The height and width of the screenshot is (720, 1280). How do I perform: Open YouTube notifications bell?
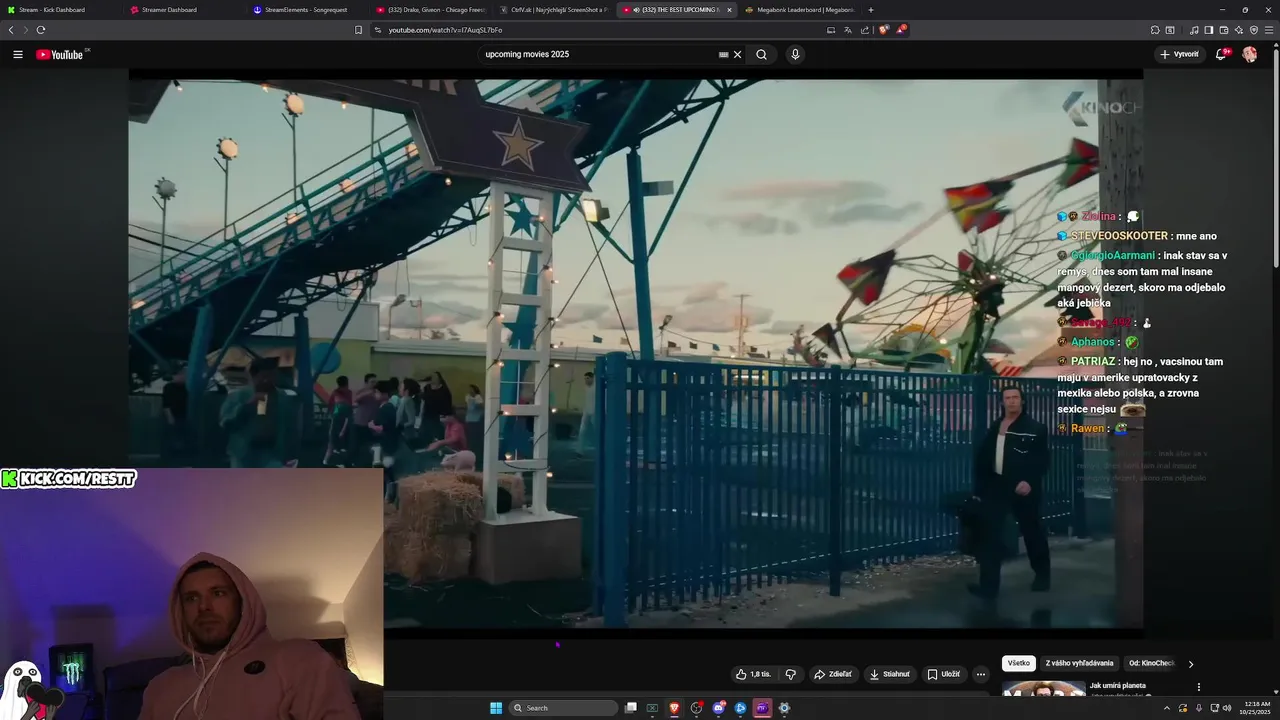[x=1221, y=54]
